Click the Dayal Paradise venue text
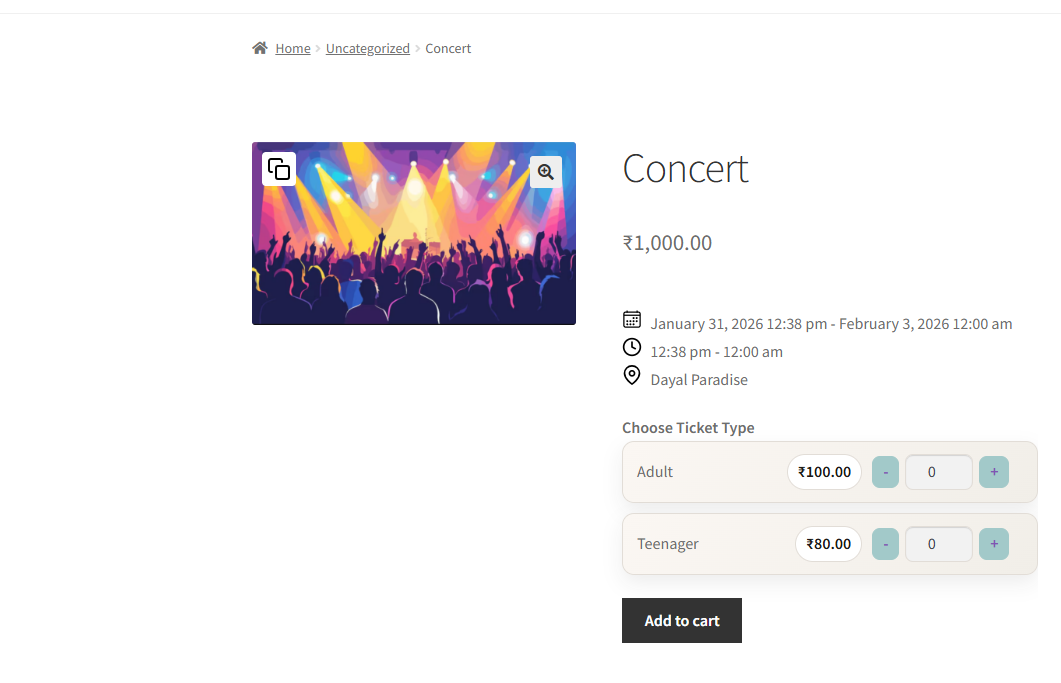This screenshot has width=1061, height=683. (698, 379)
